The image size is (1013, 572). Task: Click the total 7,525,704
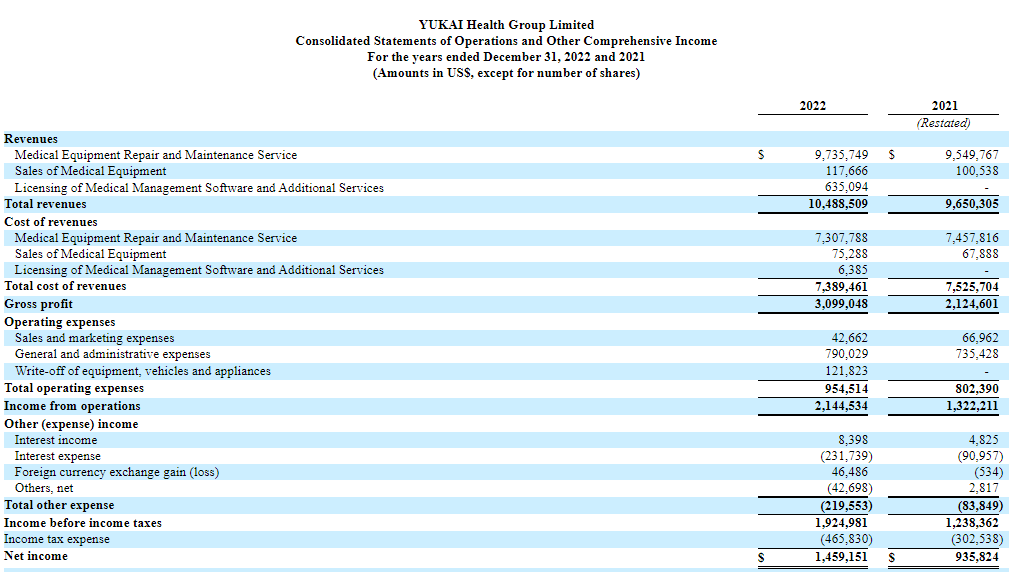click(971, 286)
